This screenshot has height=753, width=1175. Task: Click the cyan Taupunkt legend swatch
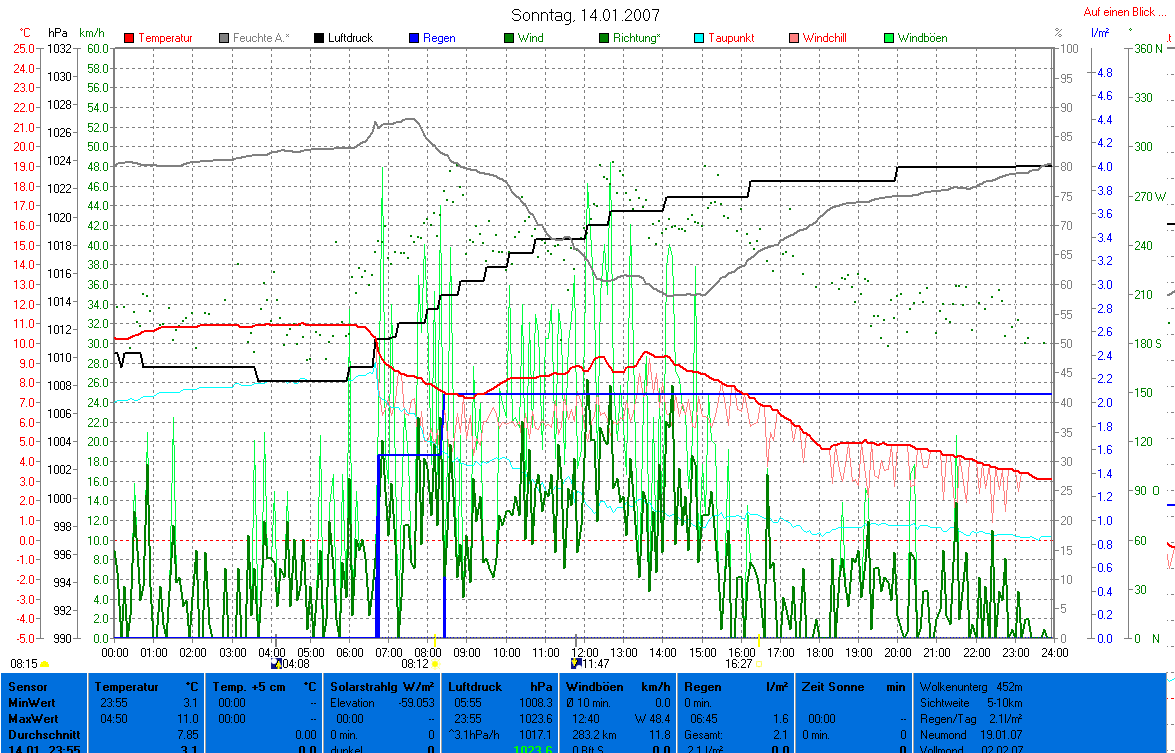click(700, 38)
